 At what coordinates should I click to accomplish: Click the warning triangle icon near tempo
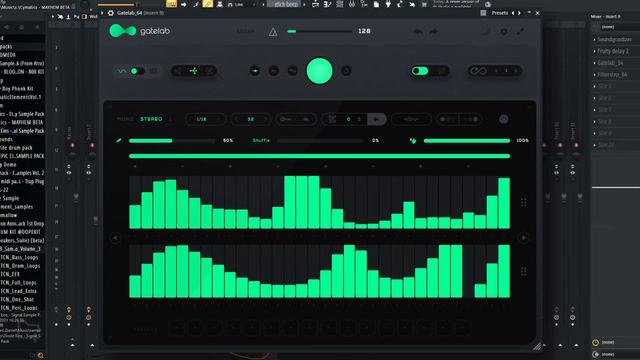click(273, 32)
